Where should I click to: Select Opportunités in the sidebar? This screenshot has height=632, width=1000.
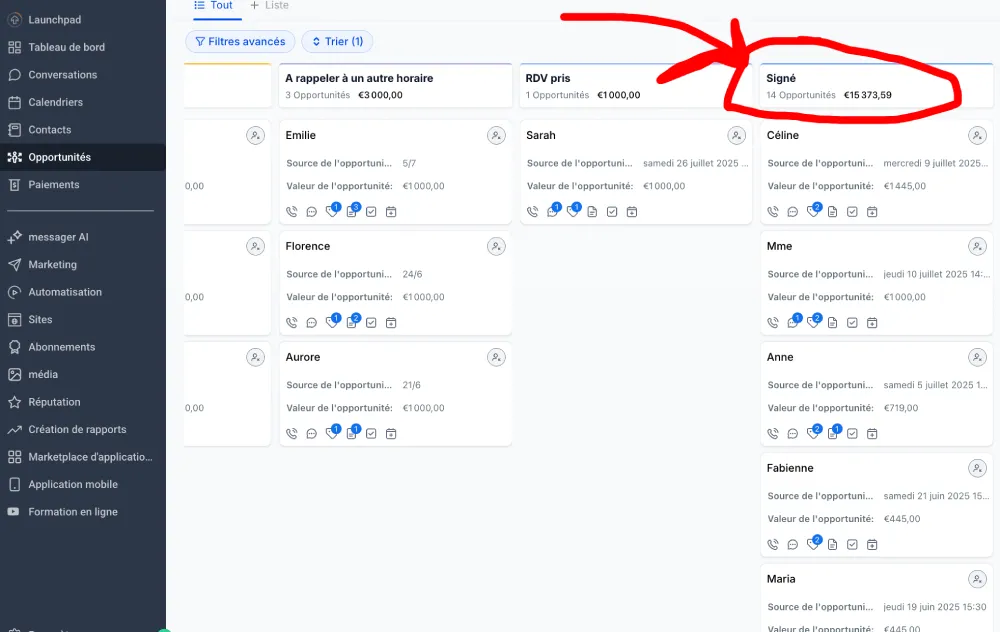point(83,157)
